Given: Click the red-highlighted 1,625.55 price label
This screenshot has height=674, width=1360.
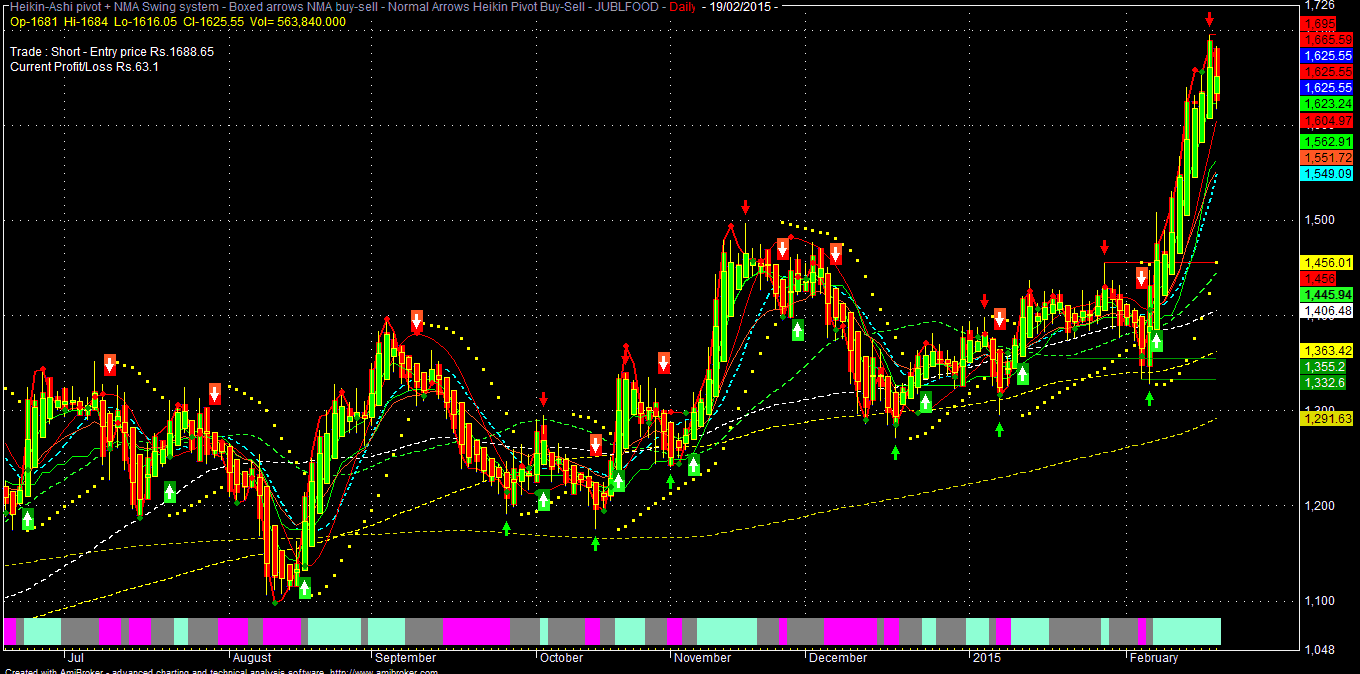Looking at the screenshot, I should [1326, 72].
